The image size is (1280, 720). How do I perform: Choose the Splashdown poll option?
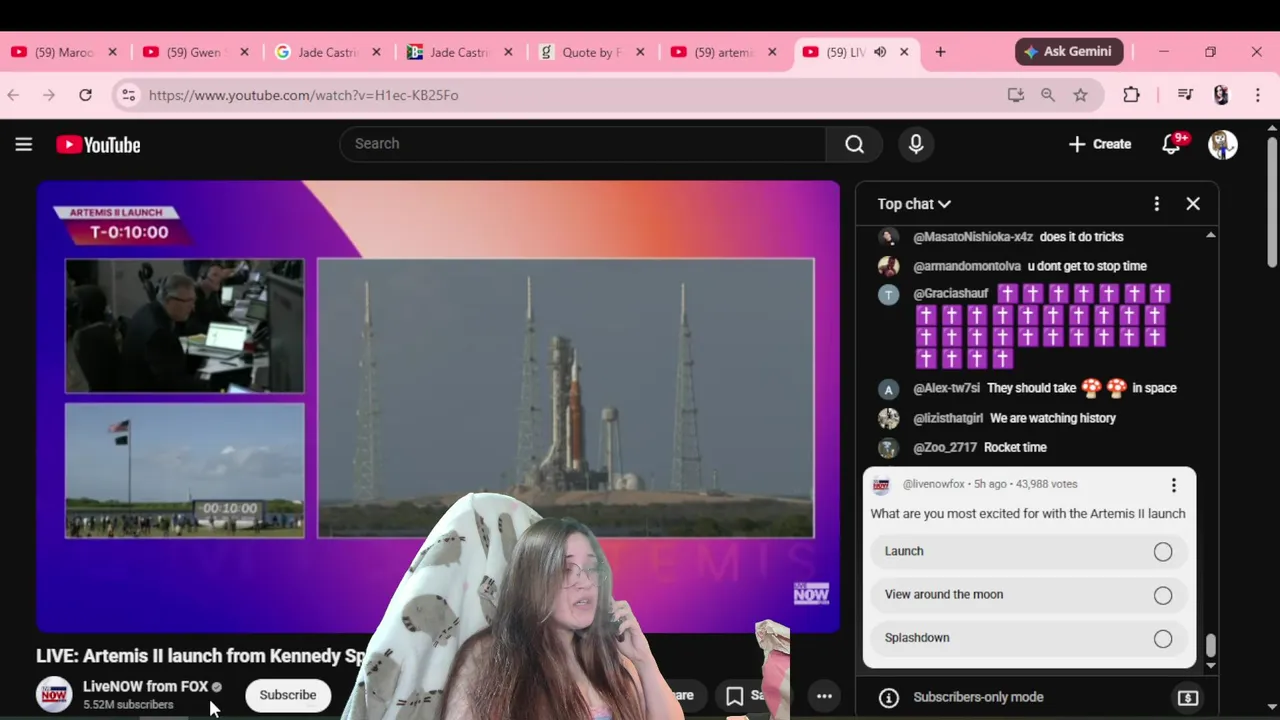tap(1030, 638)
